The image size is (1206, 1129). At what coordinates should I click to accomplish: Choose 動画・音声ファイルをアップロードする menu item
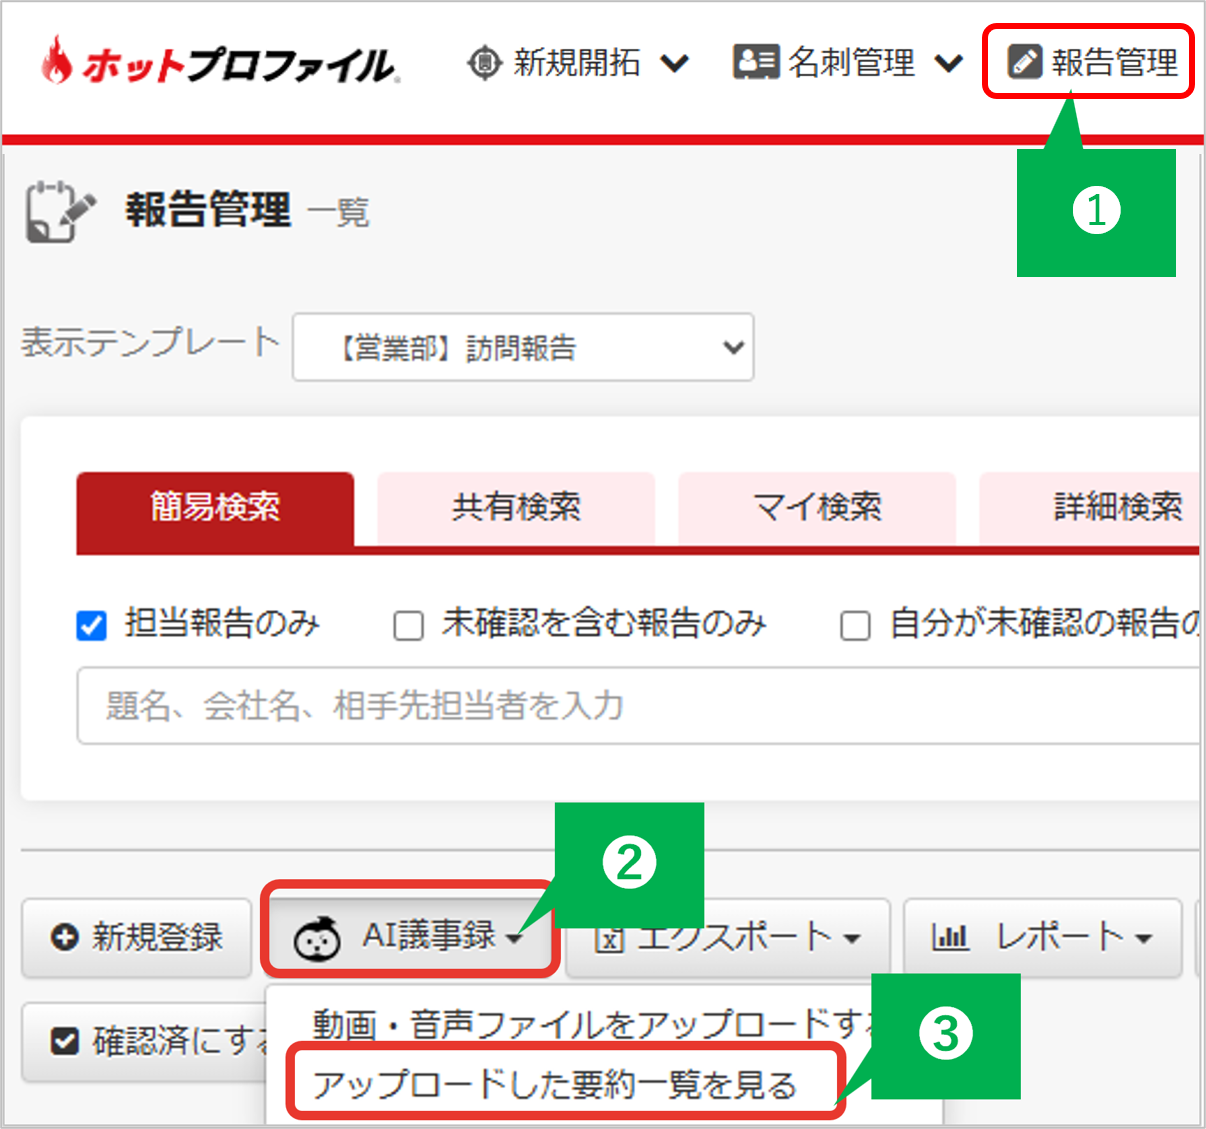pos(590,1025)
